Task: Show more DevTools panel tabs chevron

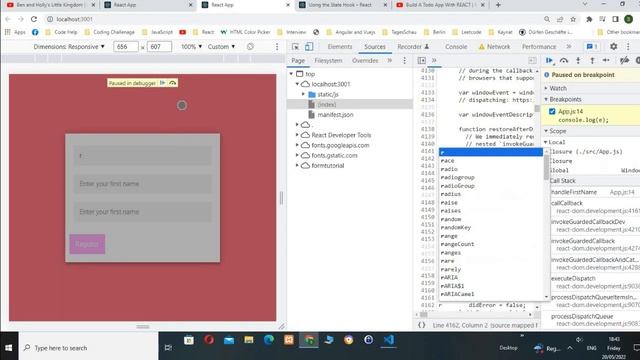Action: click(x=569, y=47)
